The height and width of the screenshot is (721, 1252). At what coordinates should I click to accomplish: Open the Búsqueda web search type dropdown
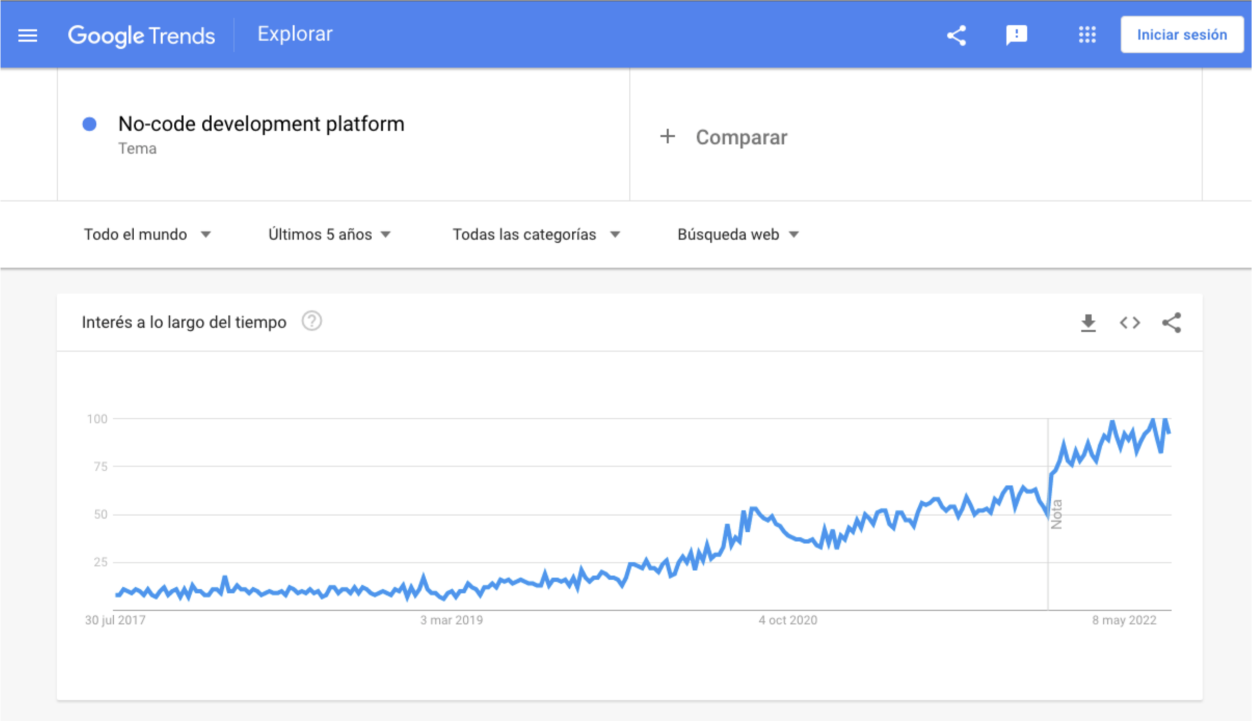tap(739, 235)
